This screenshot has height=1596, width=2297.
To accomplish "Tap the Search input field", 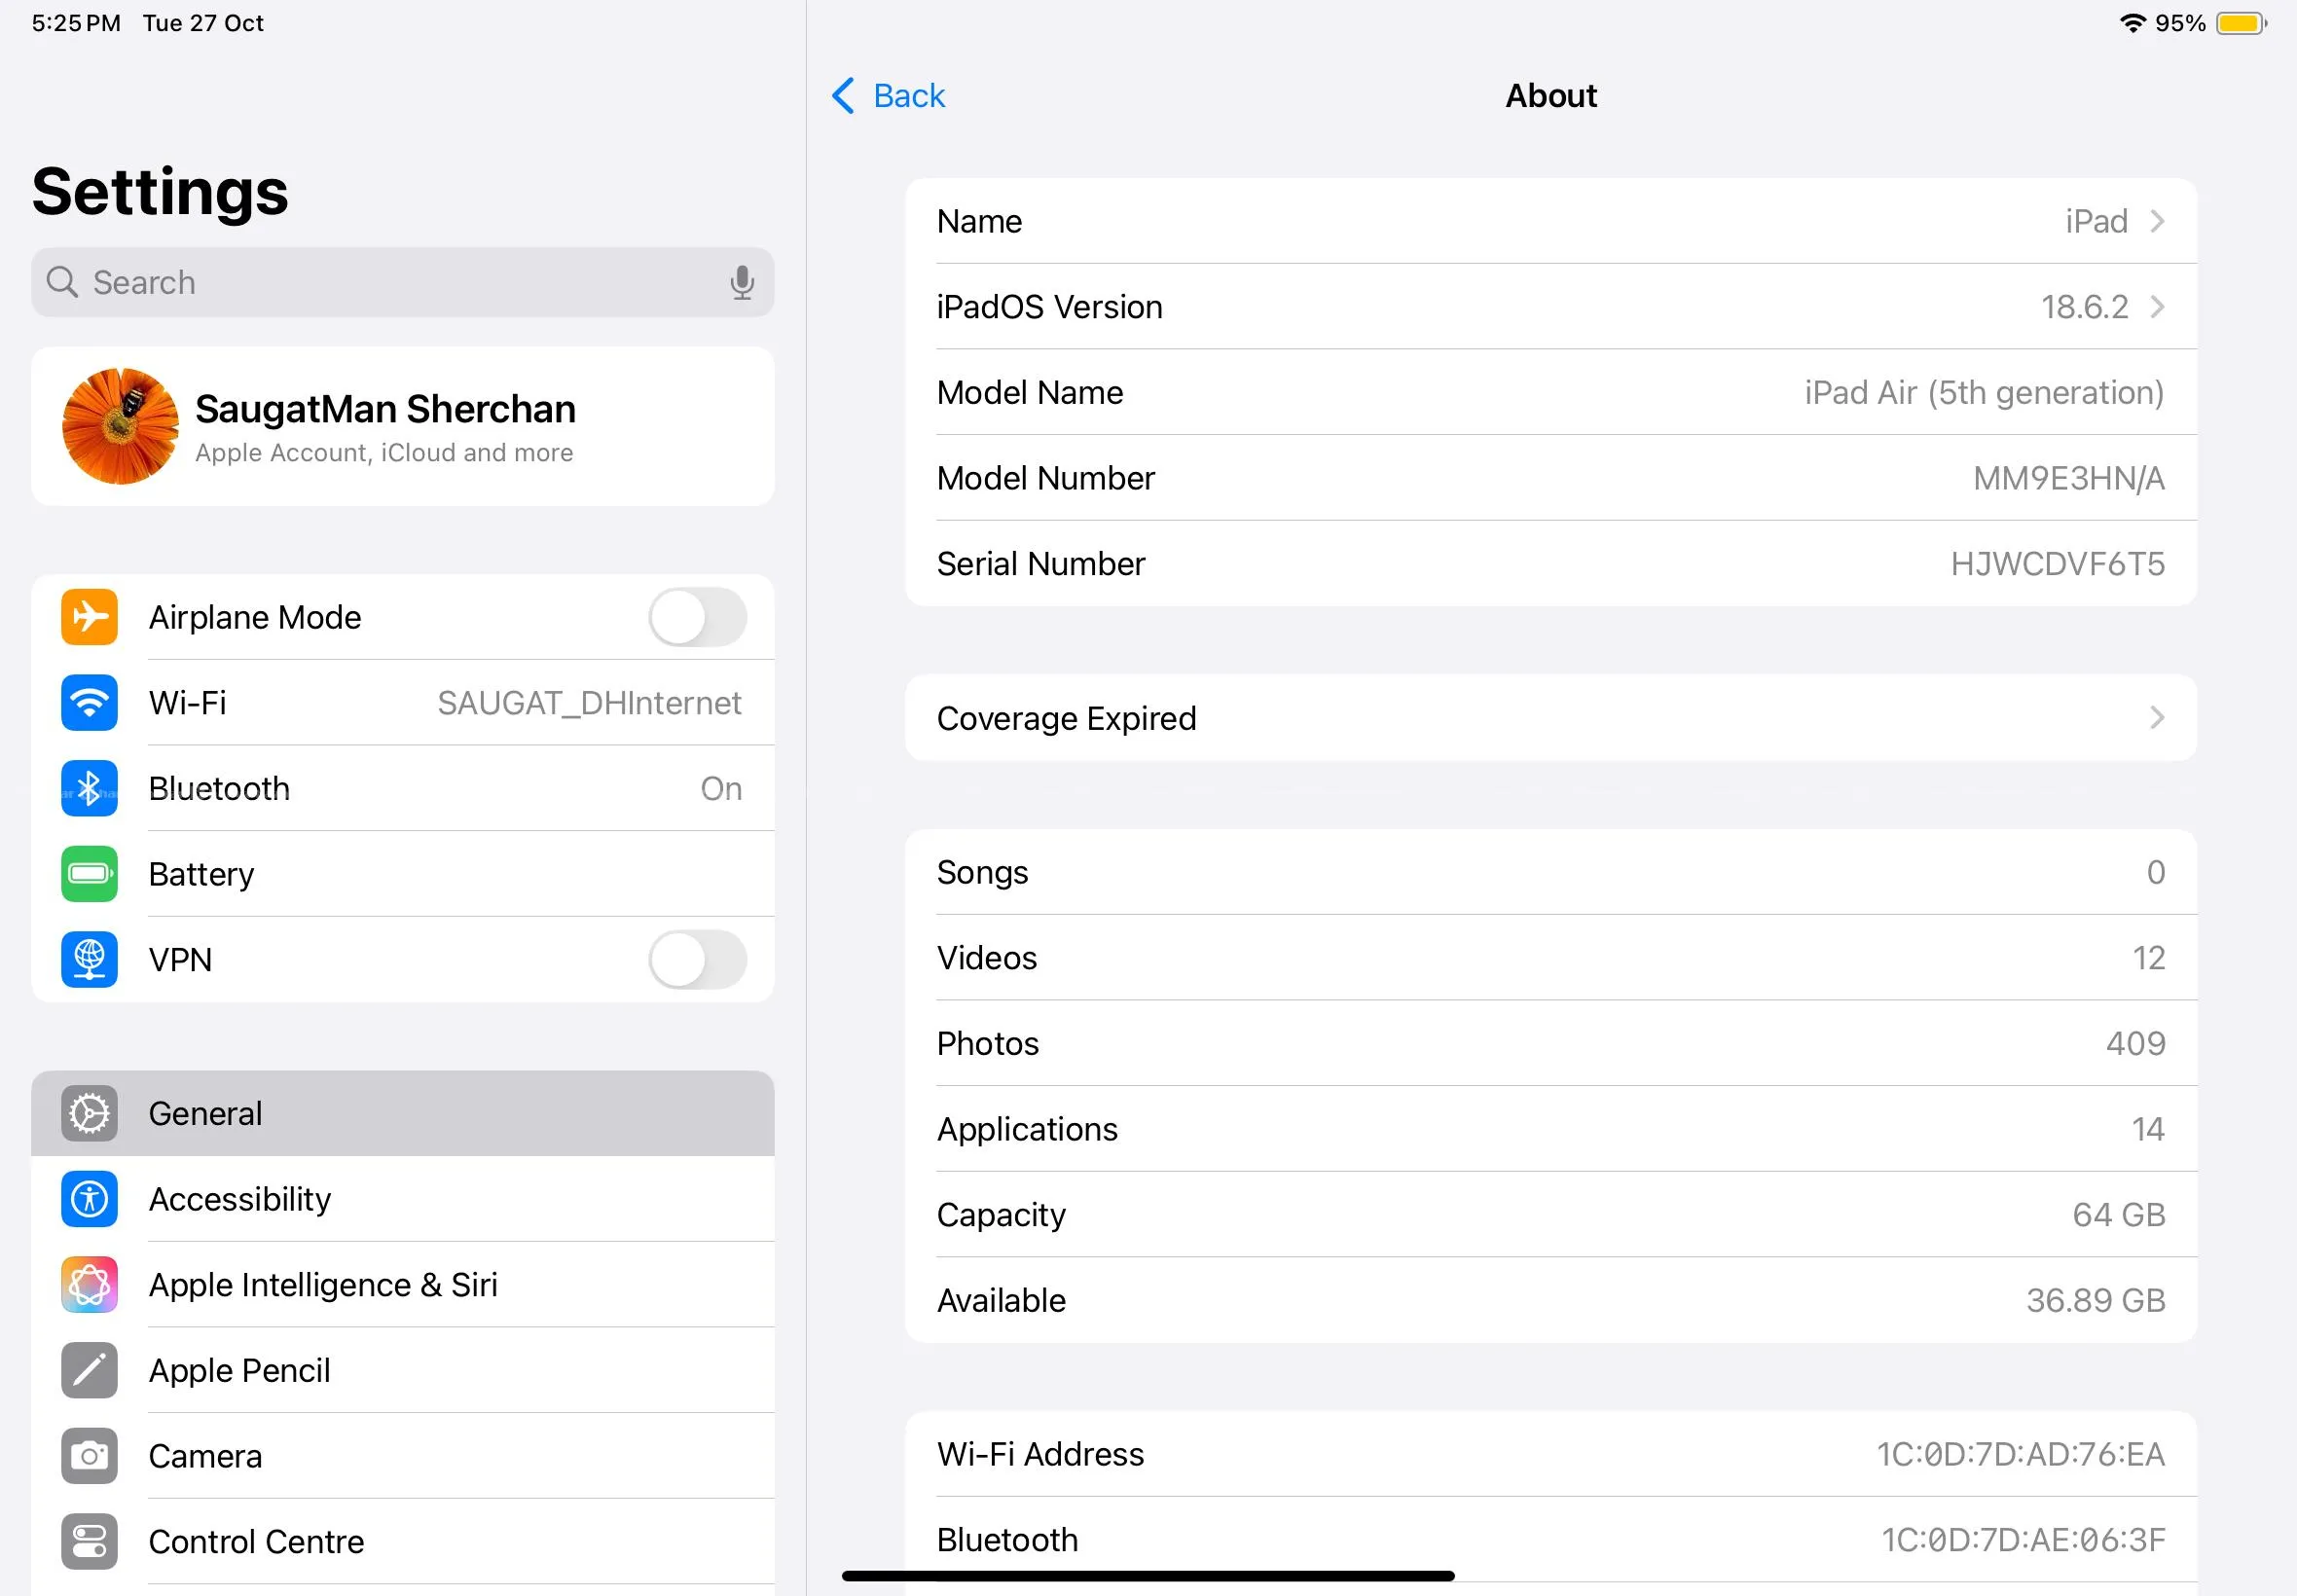I will (x=403, y=283).
